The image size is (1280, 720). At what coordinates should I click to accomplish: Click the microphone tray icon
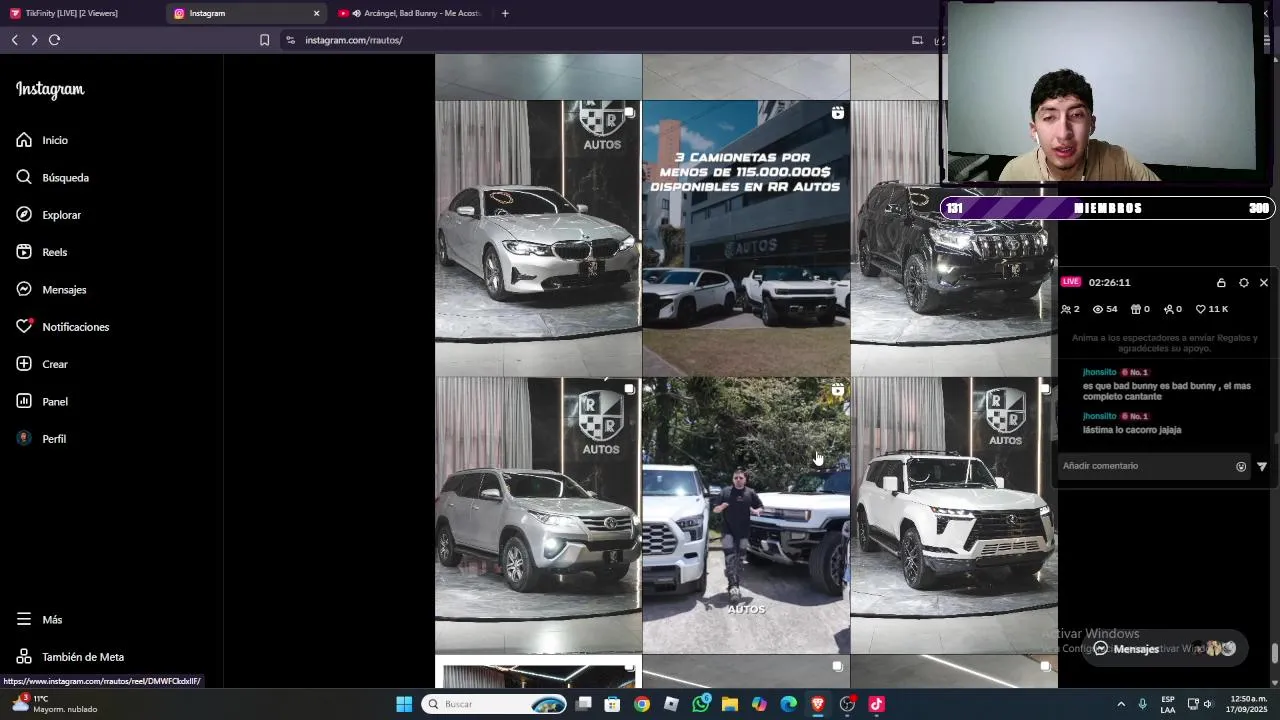1143,704
